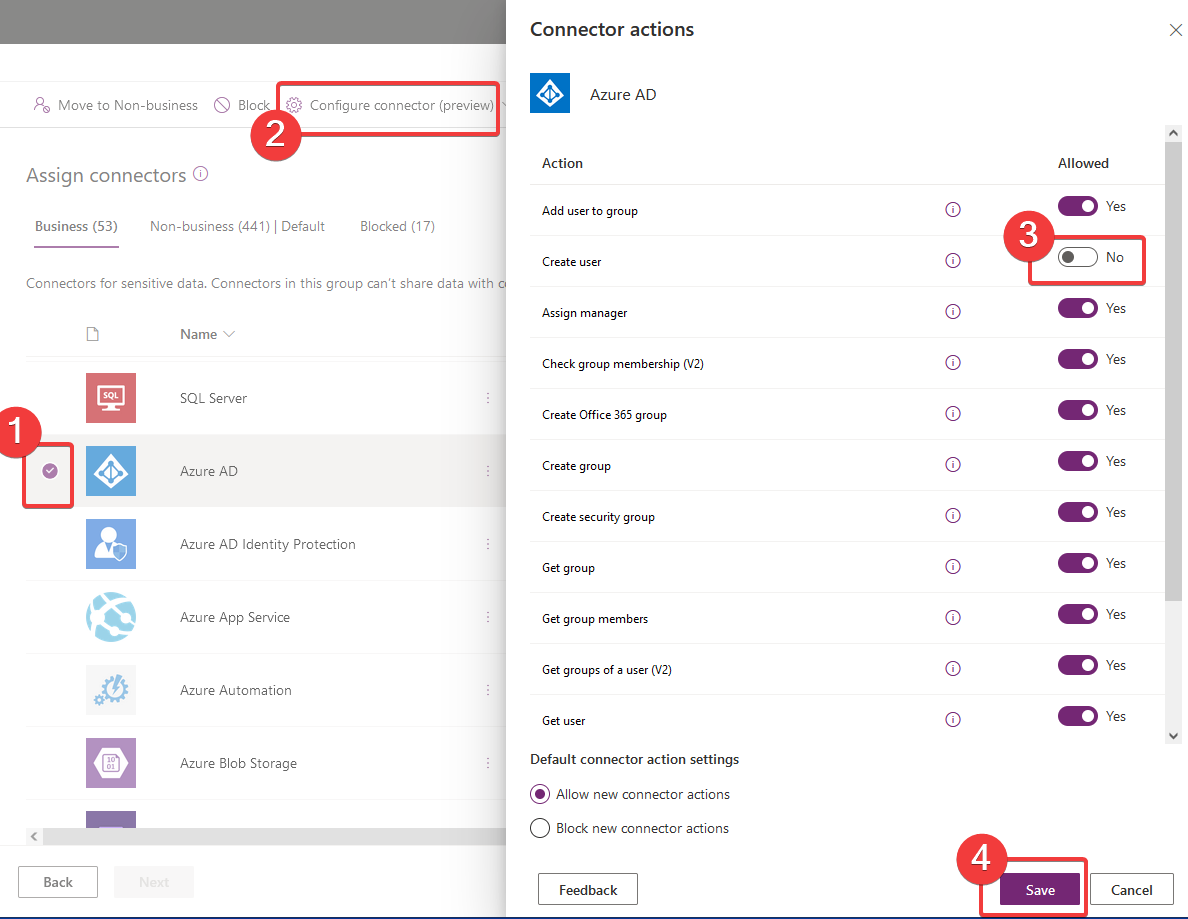Click the Azure AD connector icon
Image resolution: width=1188 pixels, height=919 pixels.
[110, 470]
